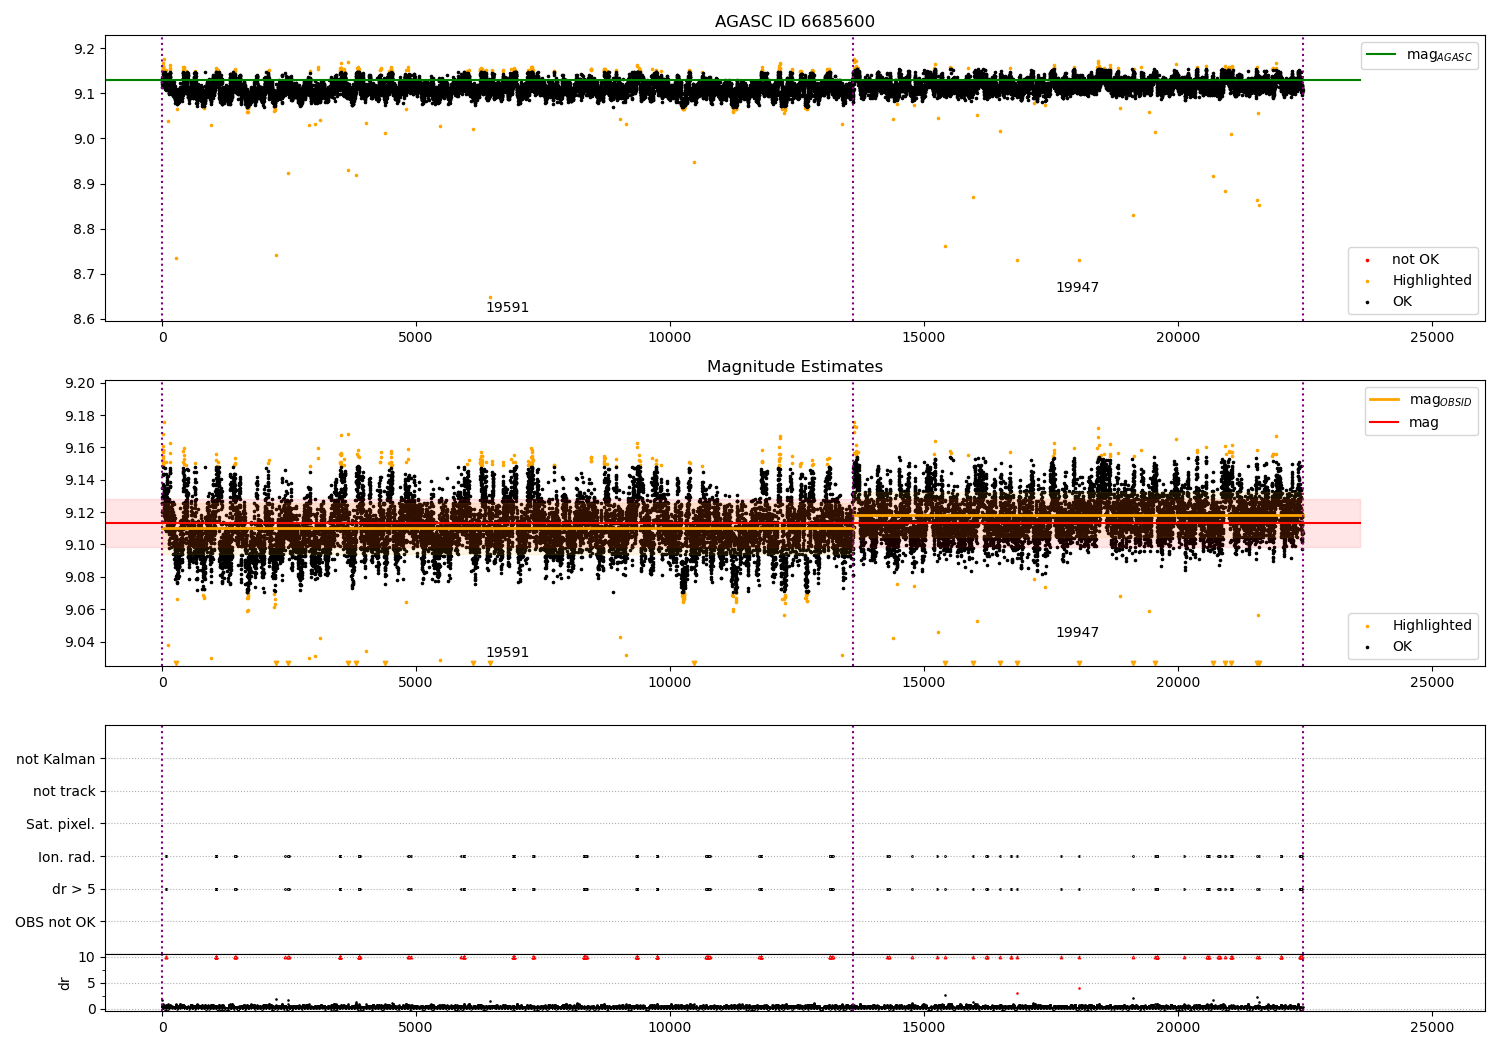Screen dimensions: 1500x1050
Task: Click 'OK' label in the middle plot legend
Action: tap(1402, 647)
